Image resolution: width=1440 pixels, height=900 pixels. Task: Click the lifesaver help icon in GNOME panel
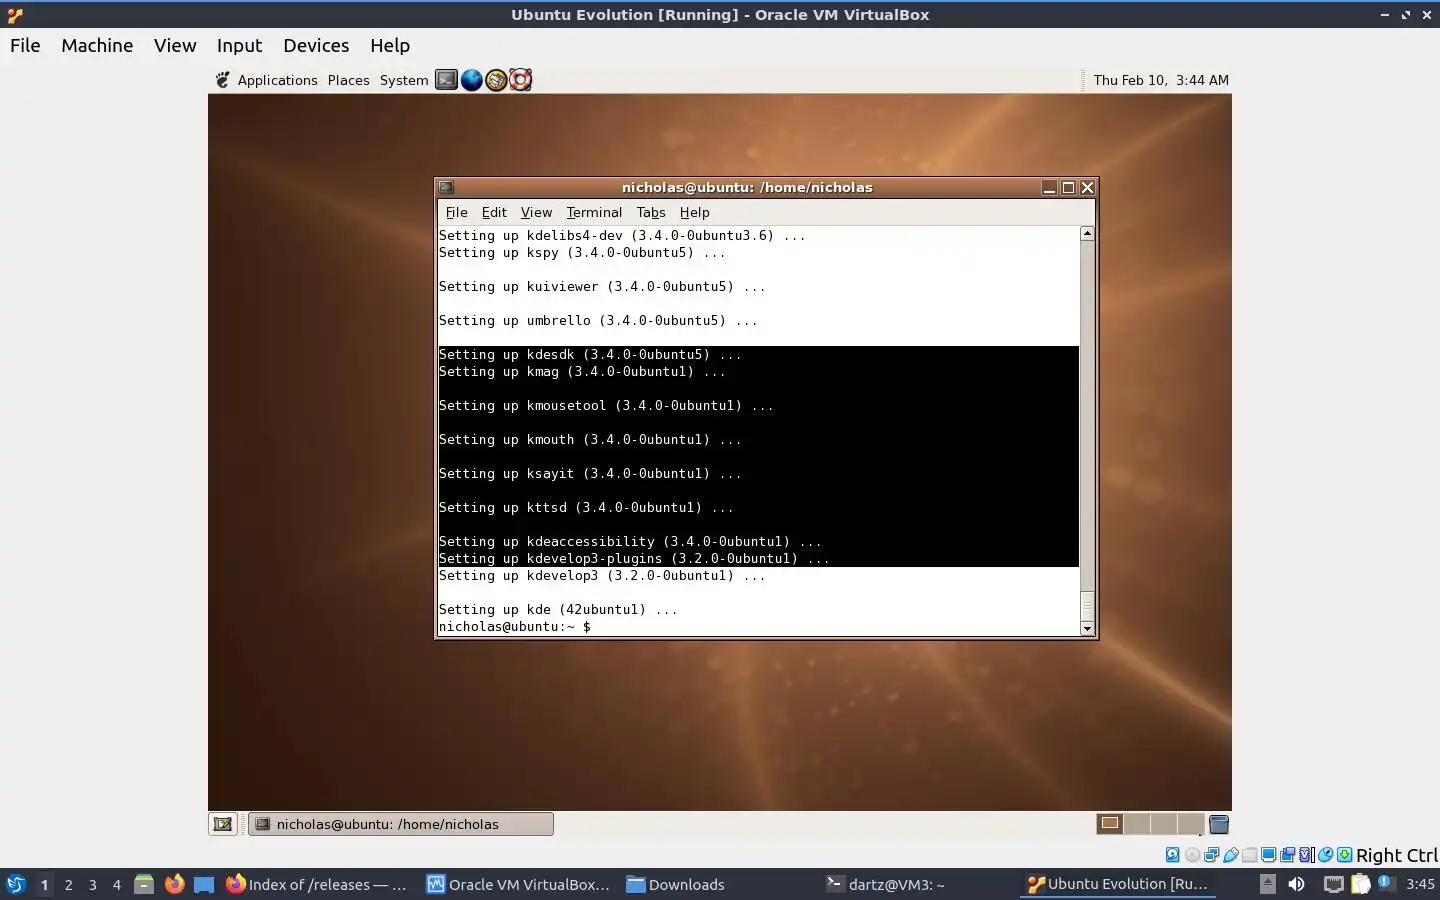(520, 80)
